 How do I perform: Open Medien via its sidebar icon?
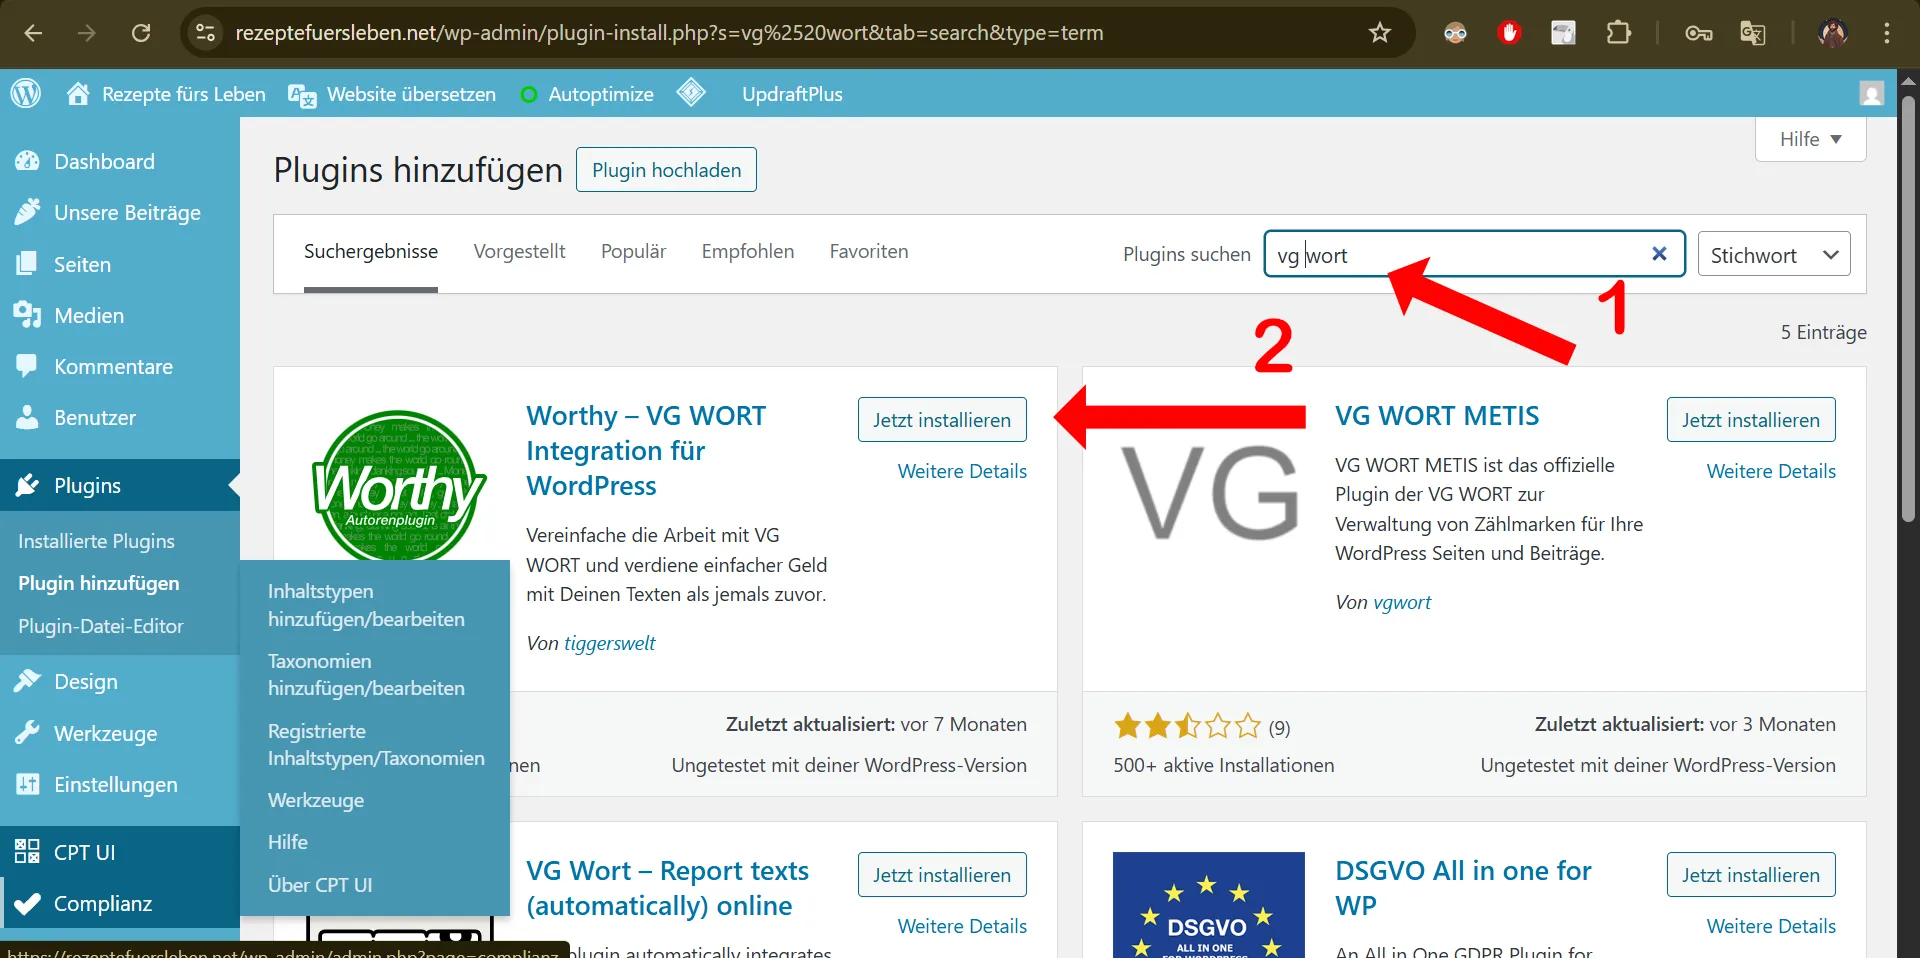[27, 315]
